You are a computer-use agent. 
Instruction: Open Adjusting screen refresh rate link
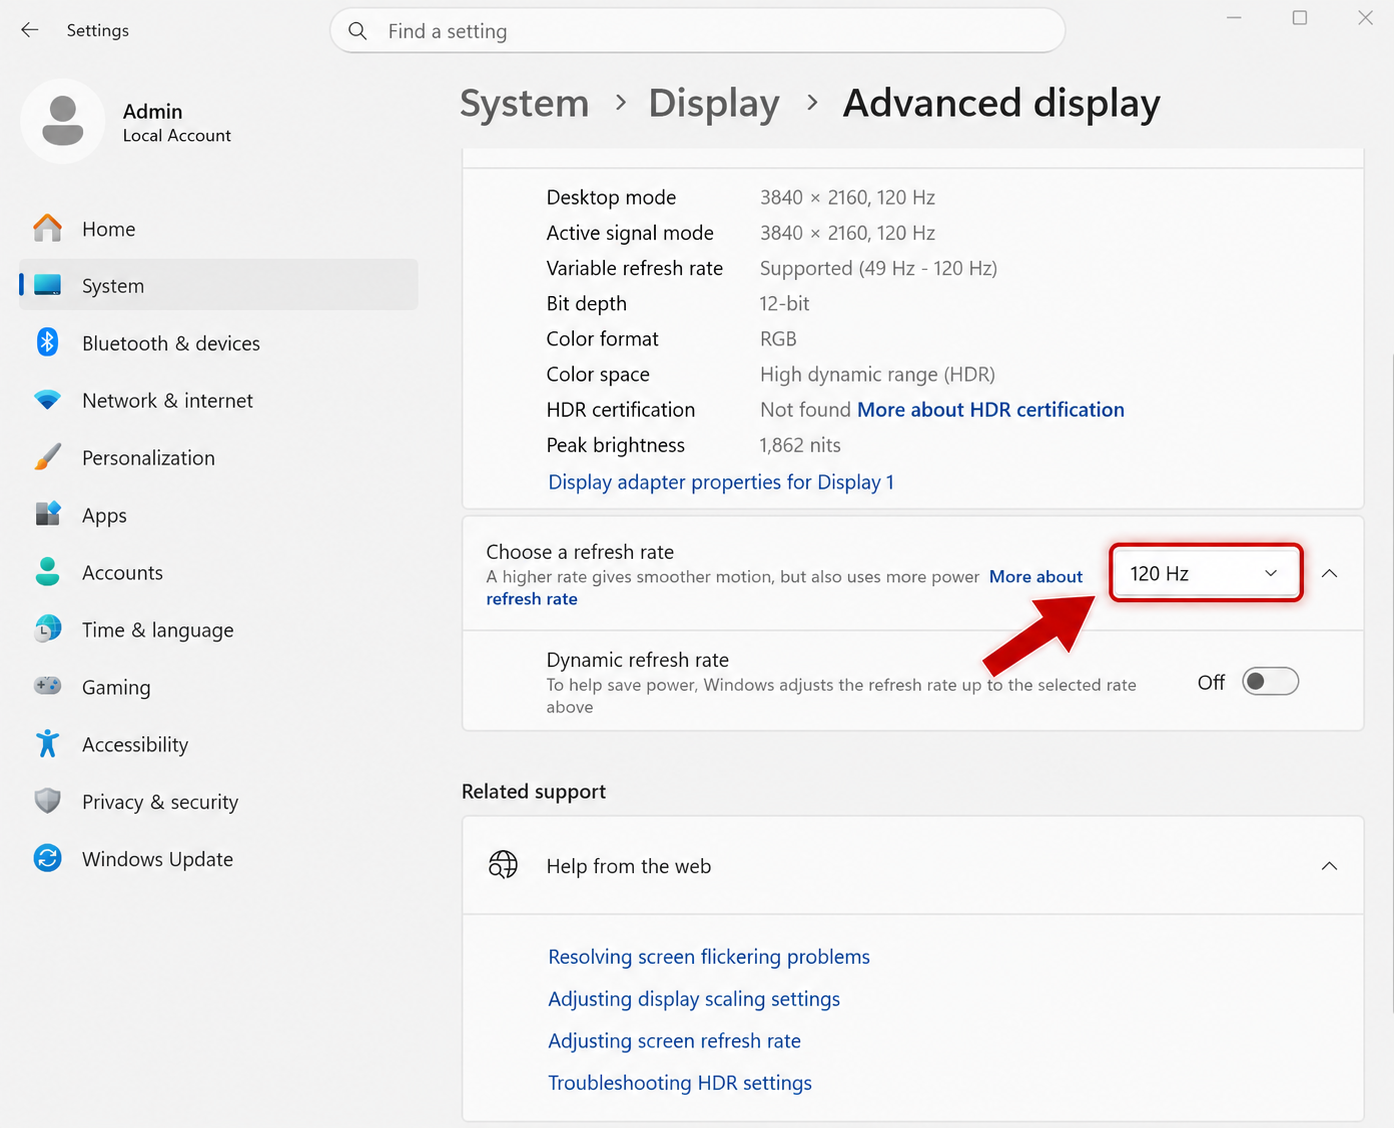click(674, 1040)
